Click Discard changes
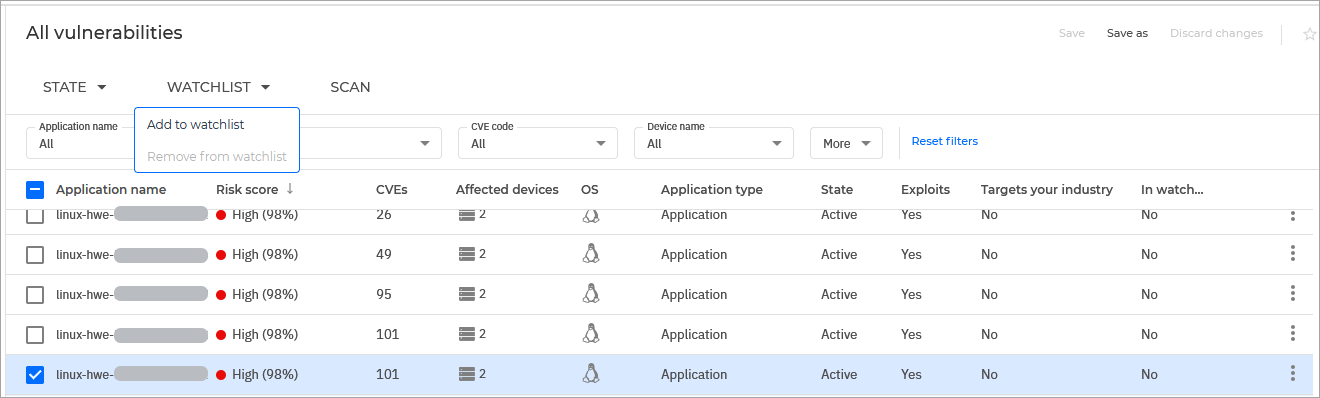The image size is (1320, 398). click(x=1216, y=33)
